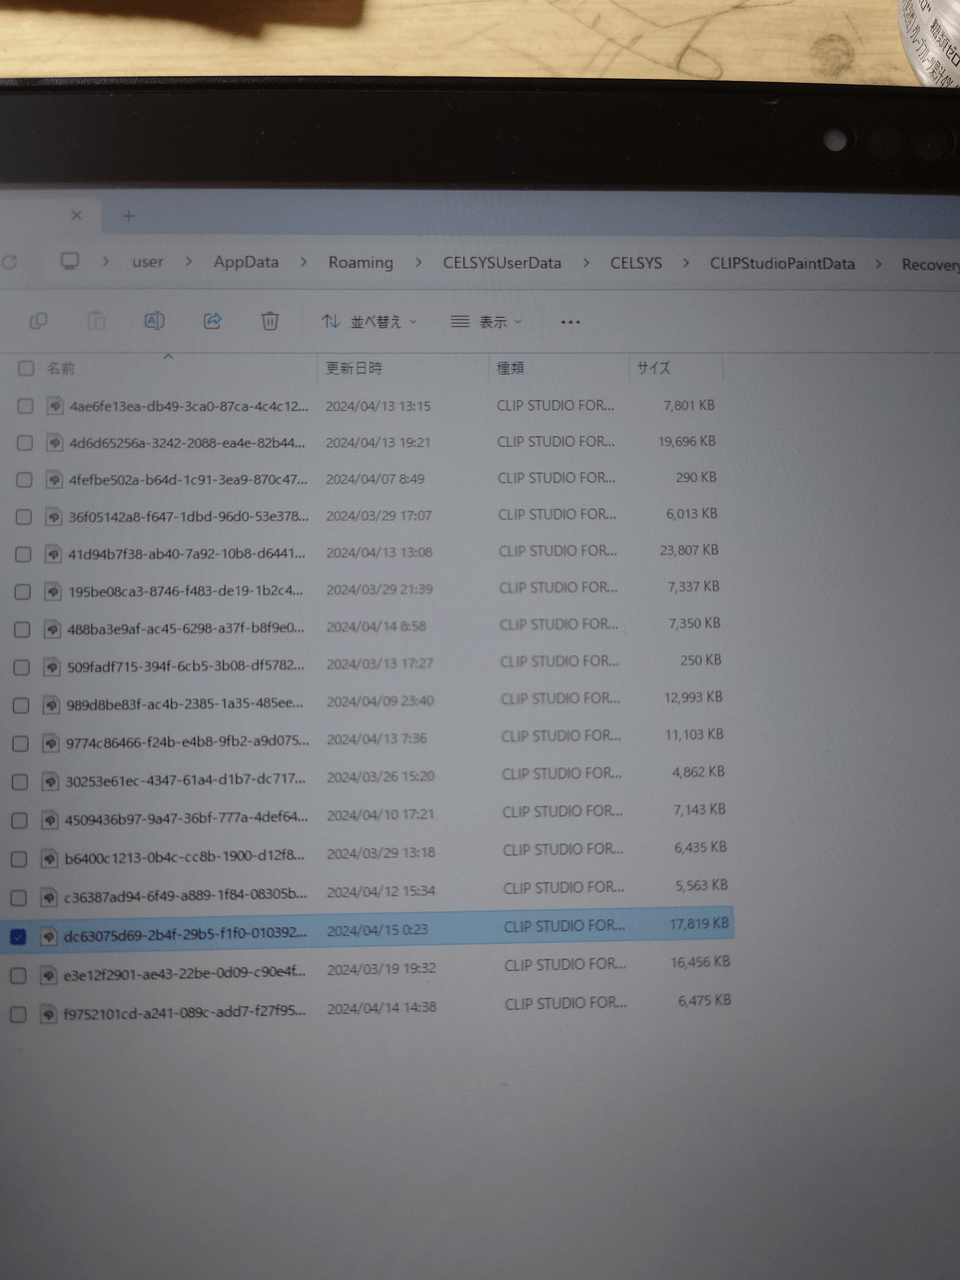Sort by the 種類 column header

click(x=511, y=368)
